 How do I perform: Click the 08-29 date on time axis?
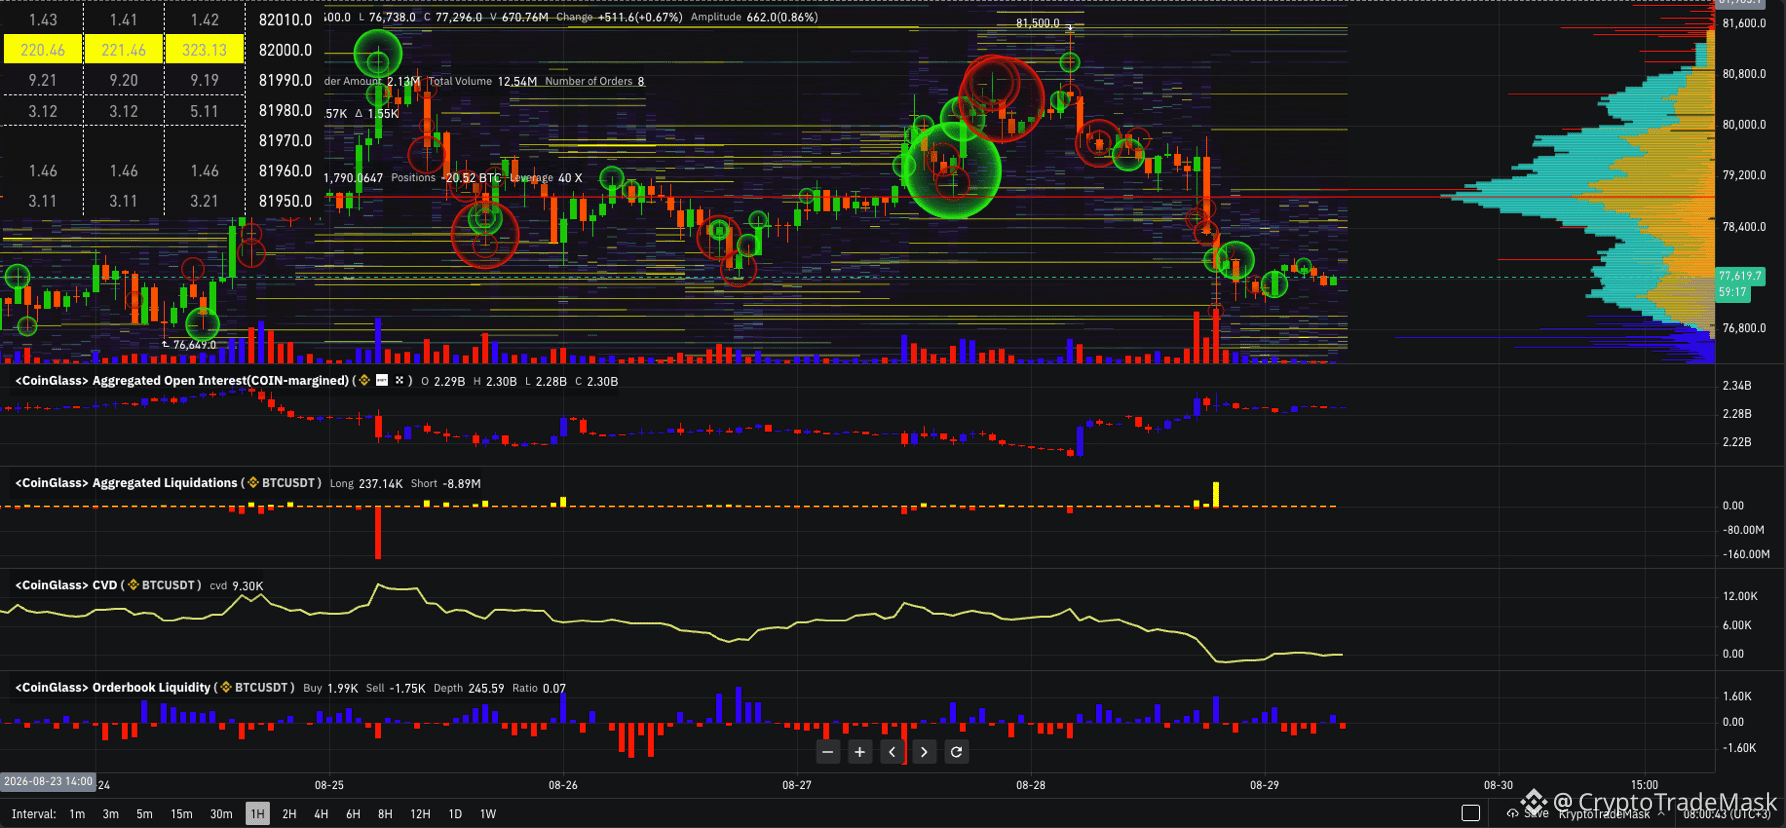click(1264, 785)
